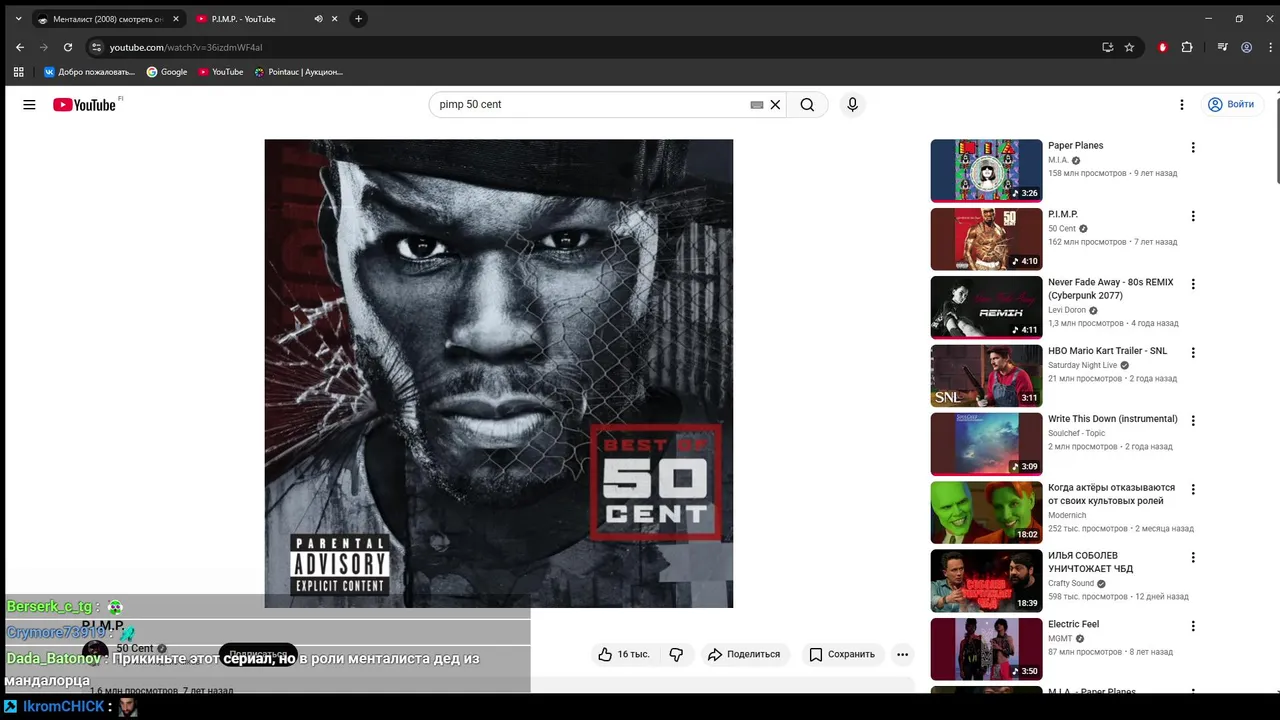The height and width of the screenshot is (720, 1280).
Task: Open options menu for P.I.M.P. suggested video
Action: (x=1192, y=216)
